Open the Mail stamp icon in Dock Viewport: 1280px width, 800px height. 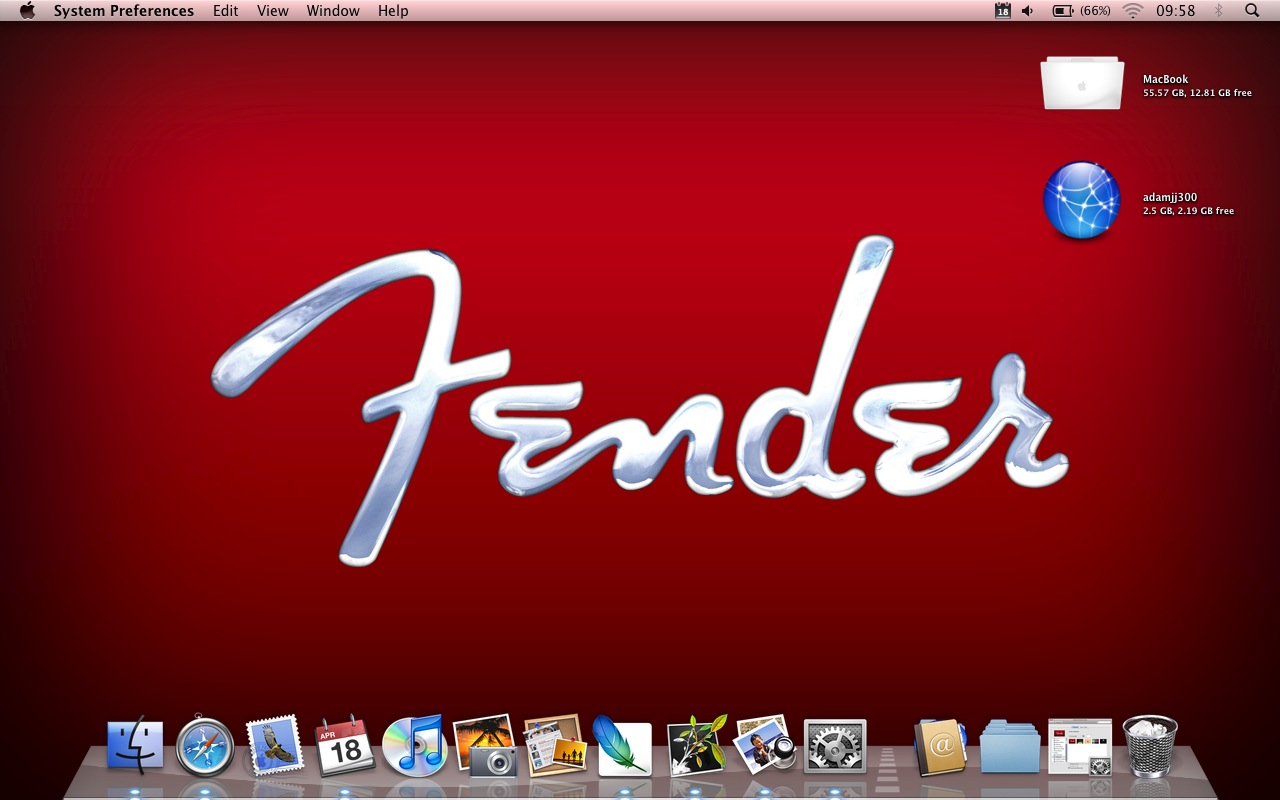[274, 745]
